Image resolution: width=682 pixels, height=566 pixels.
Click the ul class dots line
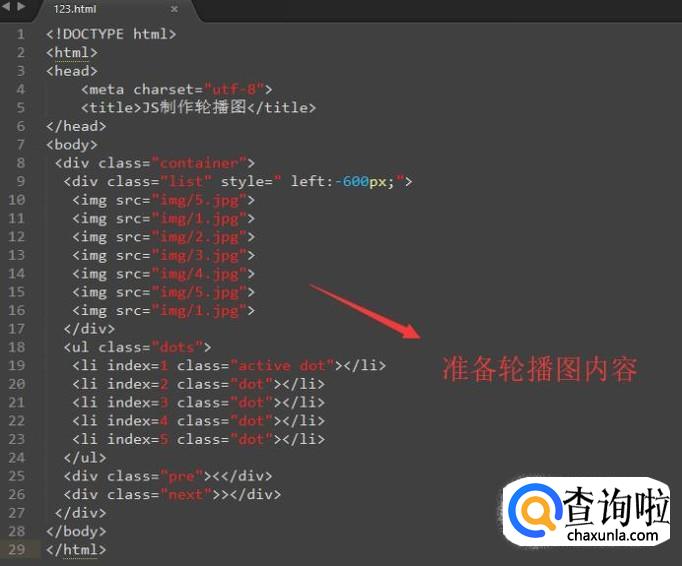tap(137, 347)
